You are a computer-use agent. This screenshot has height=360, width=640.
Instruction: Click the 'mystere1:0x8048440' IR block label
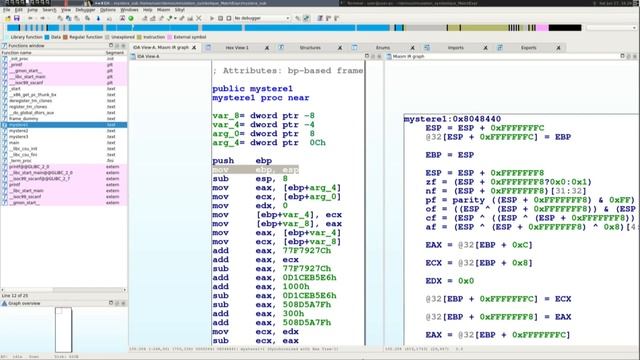(452, 119)
